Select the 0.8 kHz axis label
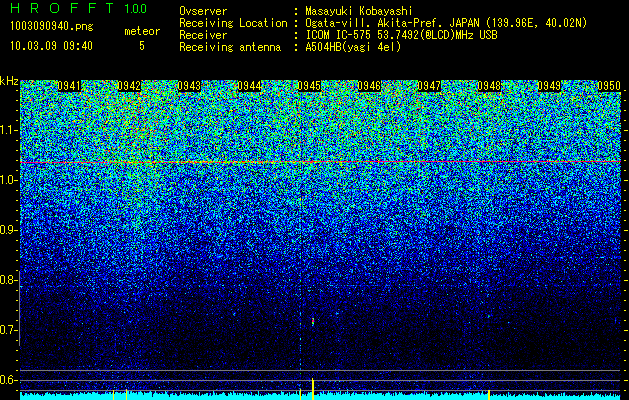 point(7,280)
